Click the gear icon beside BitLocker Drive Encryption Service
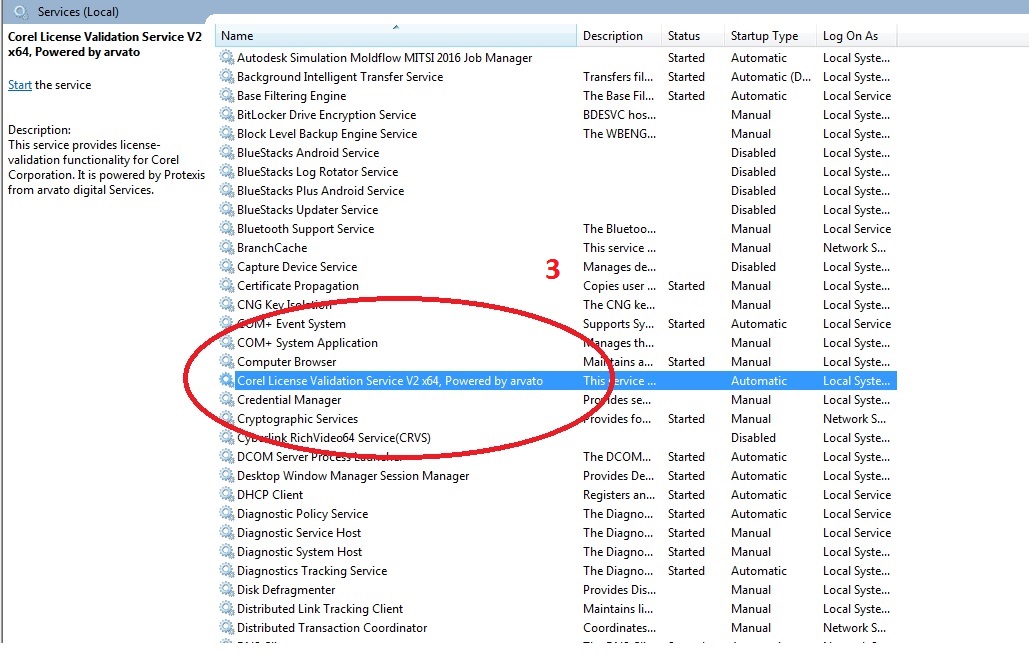The image size is (1029, 662). pos(226,114)
